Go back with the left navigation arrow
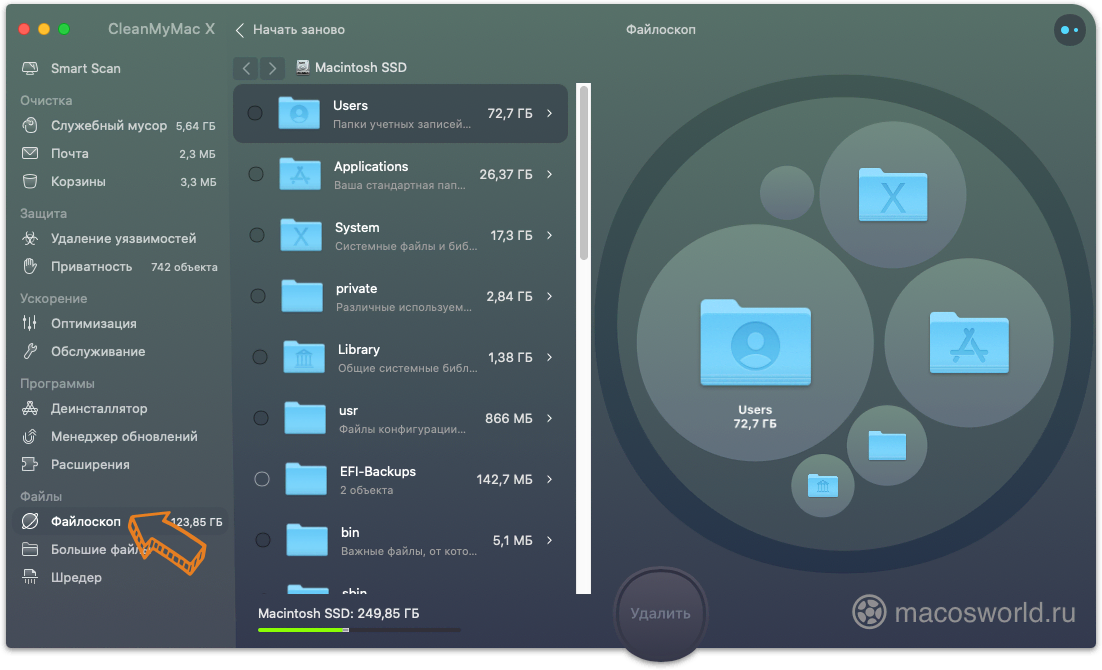This screenshot has width=1102, height=670. tap(246, 68)
